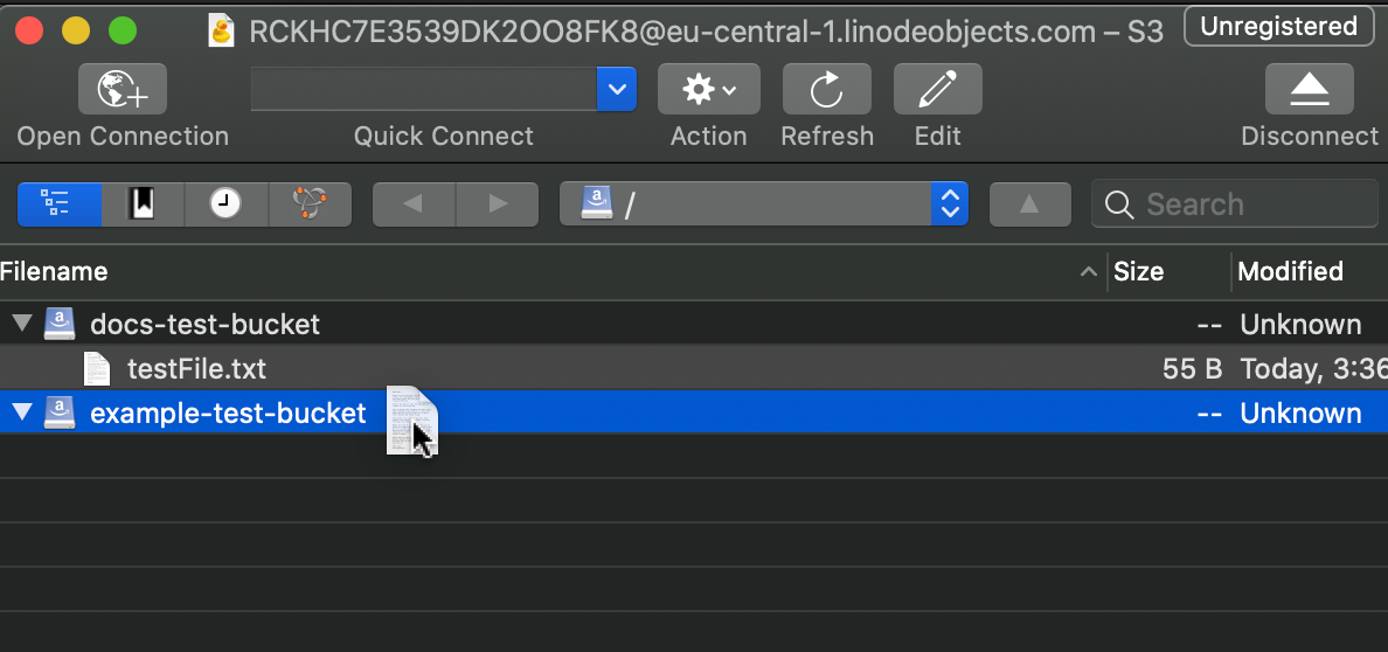Click the Modified column header
The height and width of the screenshot is (652, 1388).
(1290, 271)
